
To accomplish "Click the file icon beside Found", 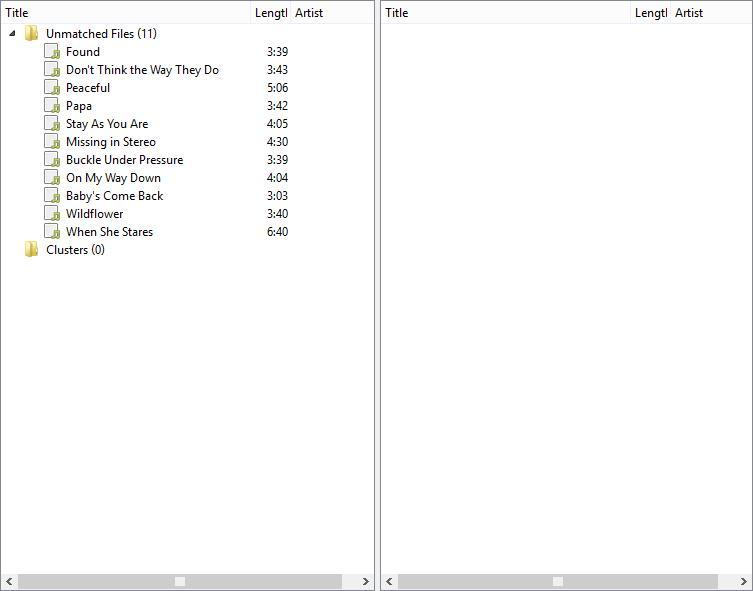I will (x=52, y=51).
